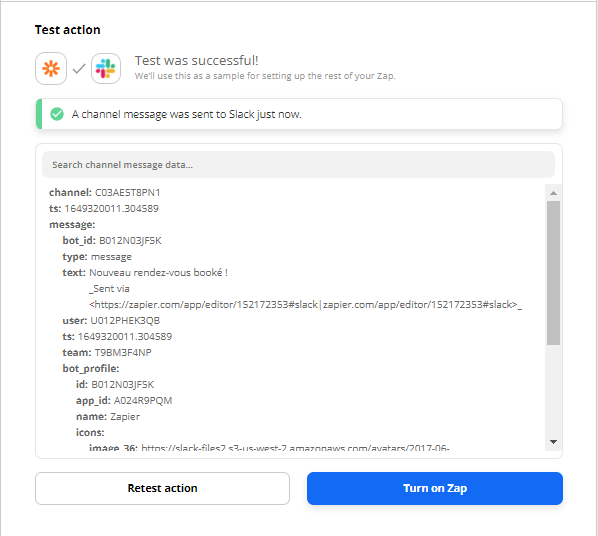Select the icons key row
This screenshot has width=598, height=536.
click(90, 433)
